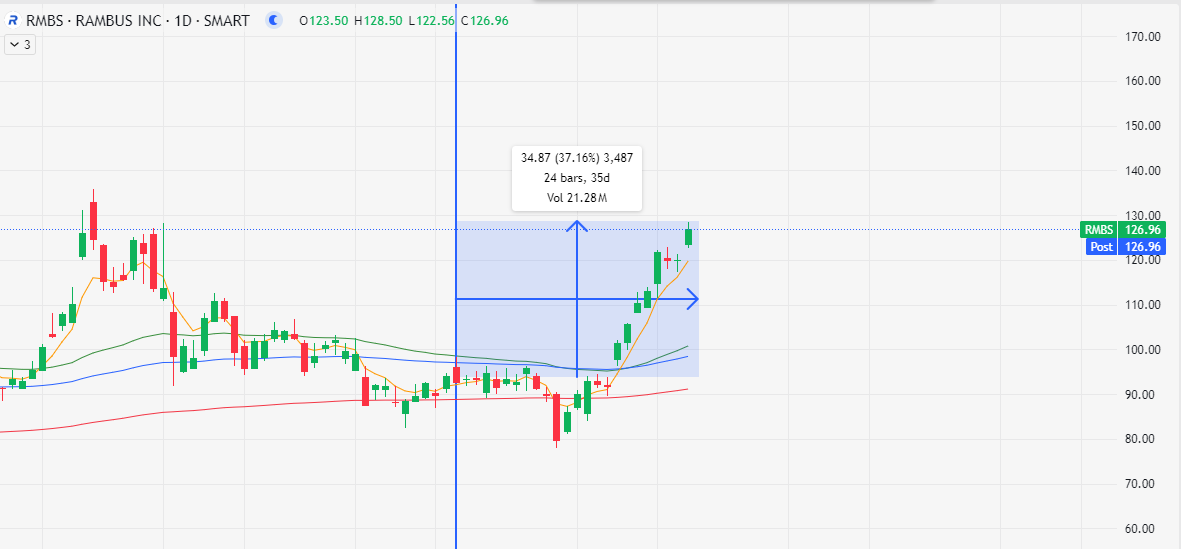Click the post-market moon session icon
Viewport: 1181px width, 549px height.
(275, 21)
